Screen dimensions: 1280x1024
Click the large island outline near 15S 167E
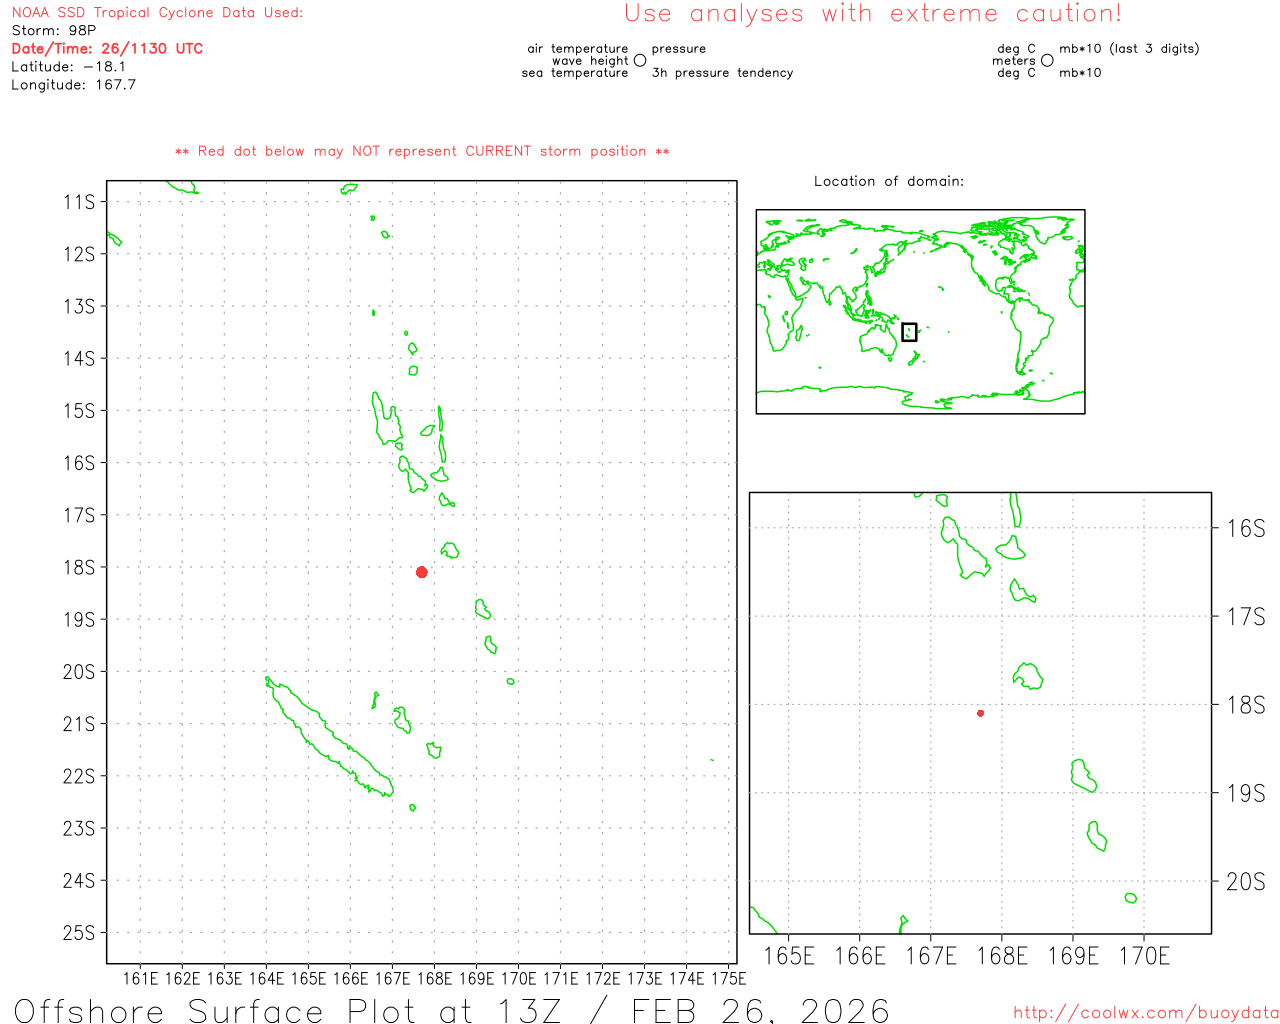385,419
